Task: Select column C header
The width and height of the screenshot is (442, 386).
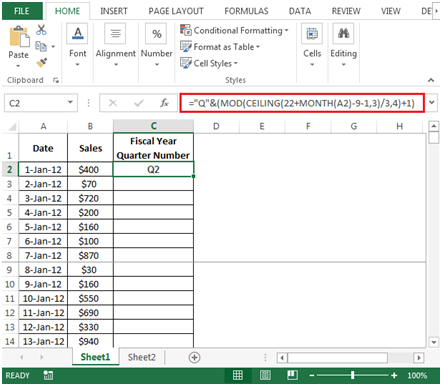Action: pyautogui.click(x=153, y=126)
